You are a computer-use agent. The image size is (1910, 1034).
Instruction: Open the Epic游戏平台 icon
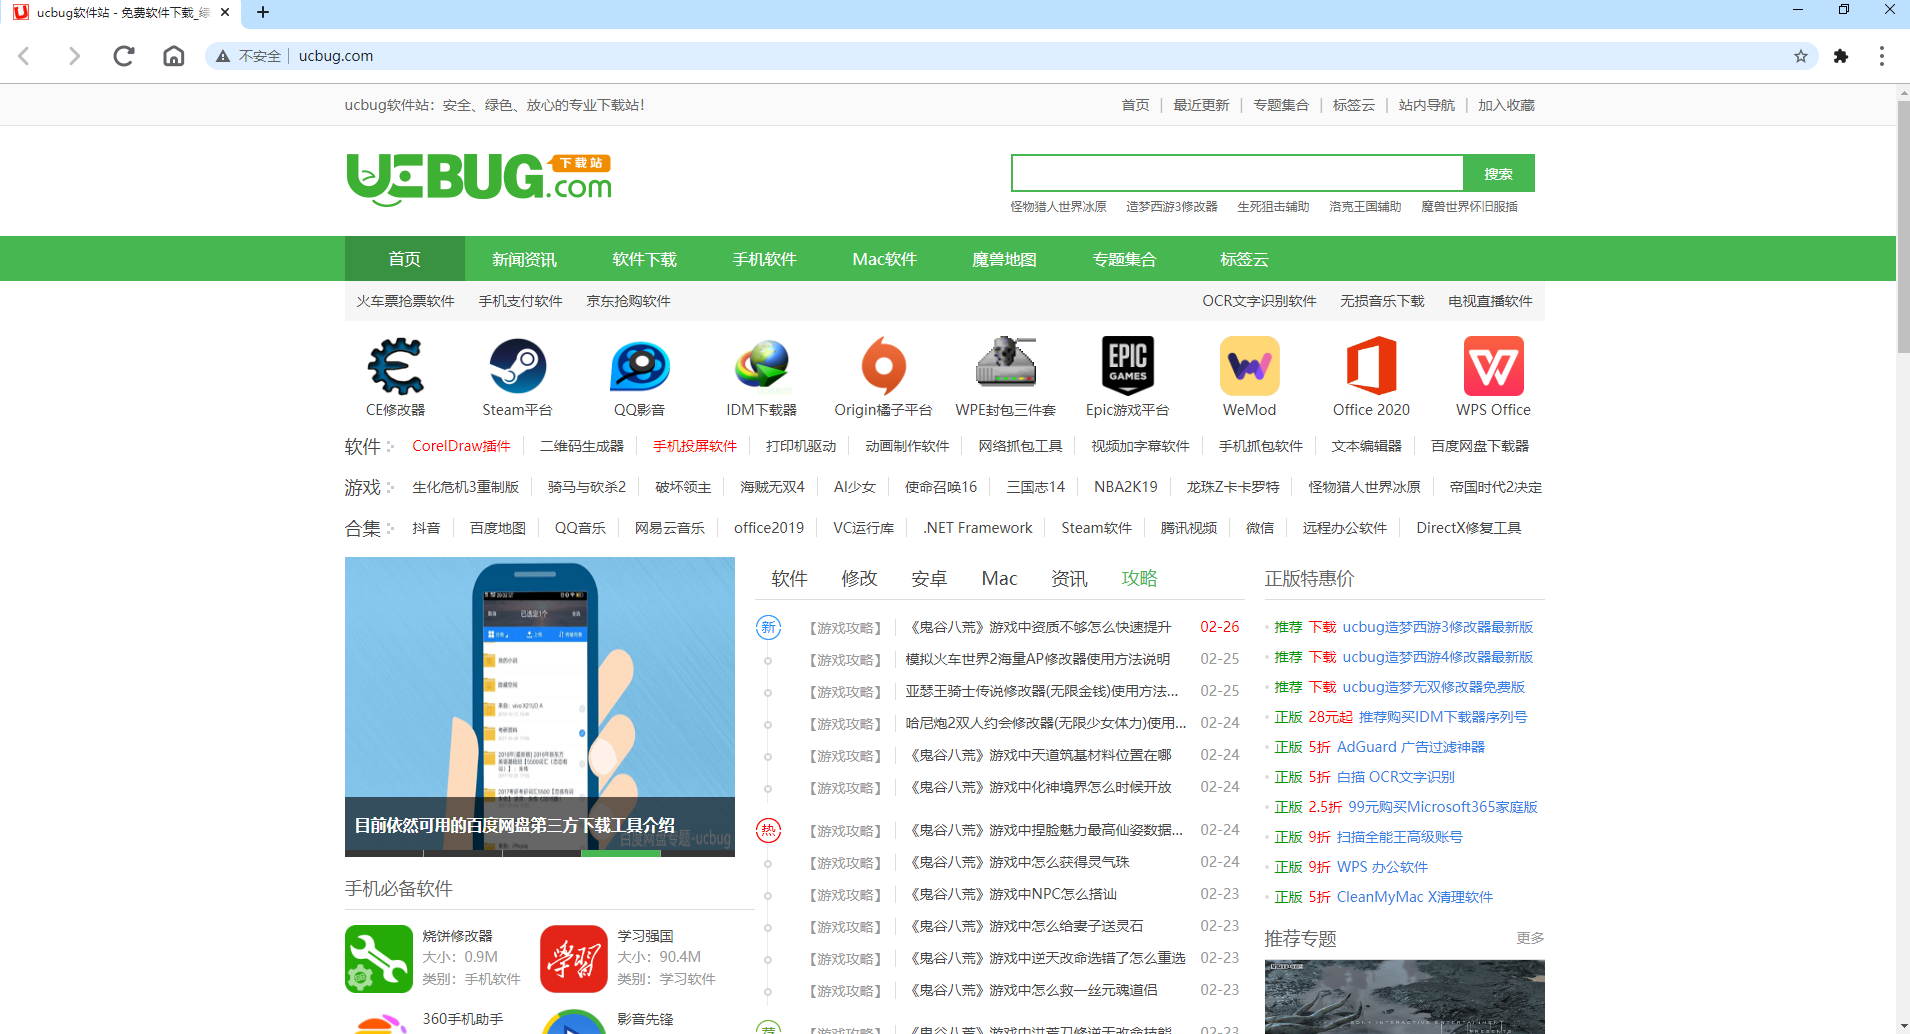coord(1127,366)
